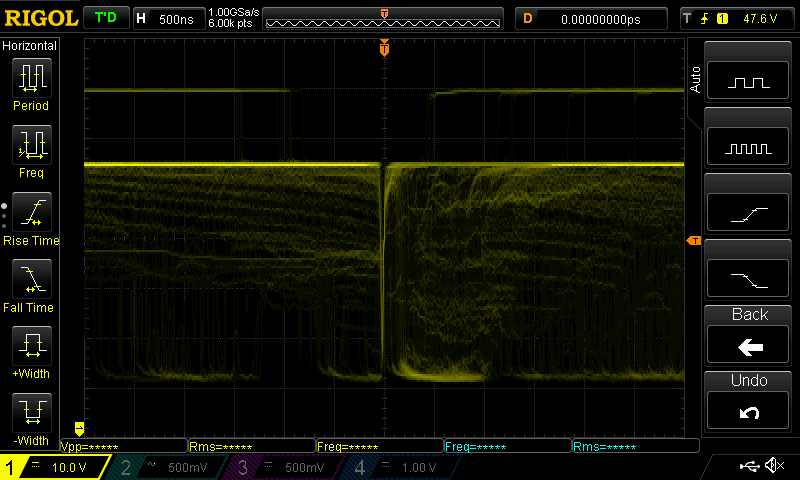This screenshot has width=800, height=480.
Task: Select the Freq measurement icon
Action: (x=31, y=151)
